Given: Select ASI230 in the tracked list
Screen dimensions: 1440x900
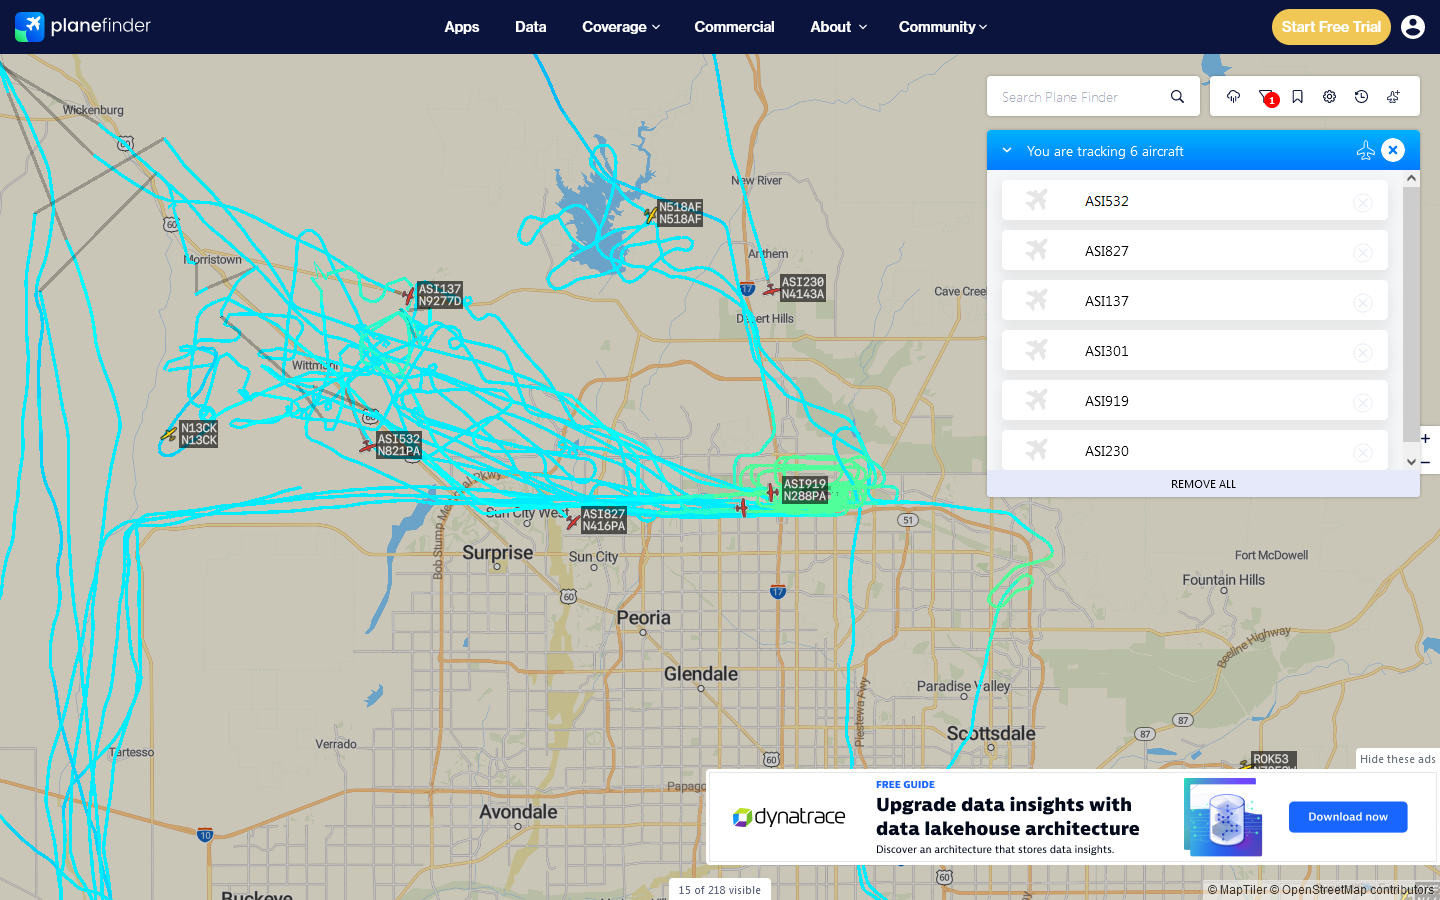Looking at the screenshot, I should [x=1195, y=450].
